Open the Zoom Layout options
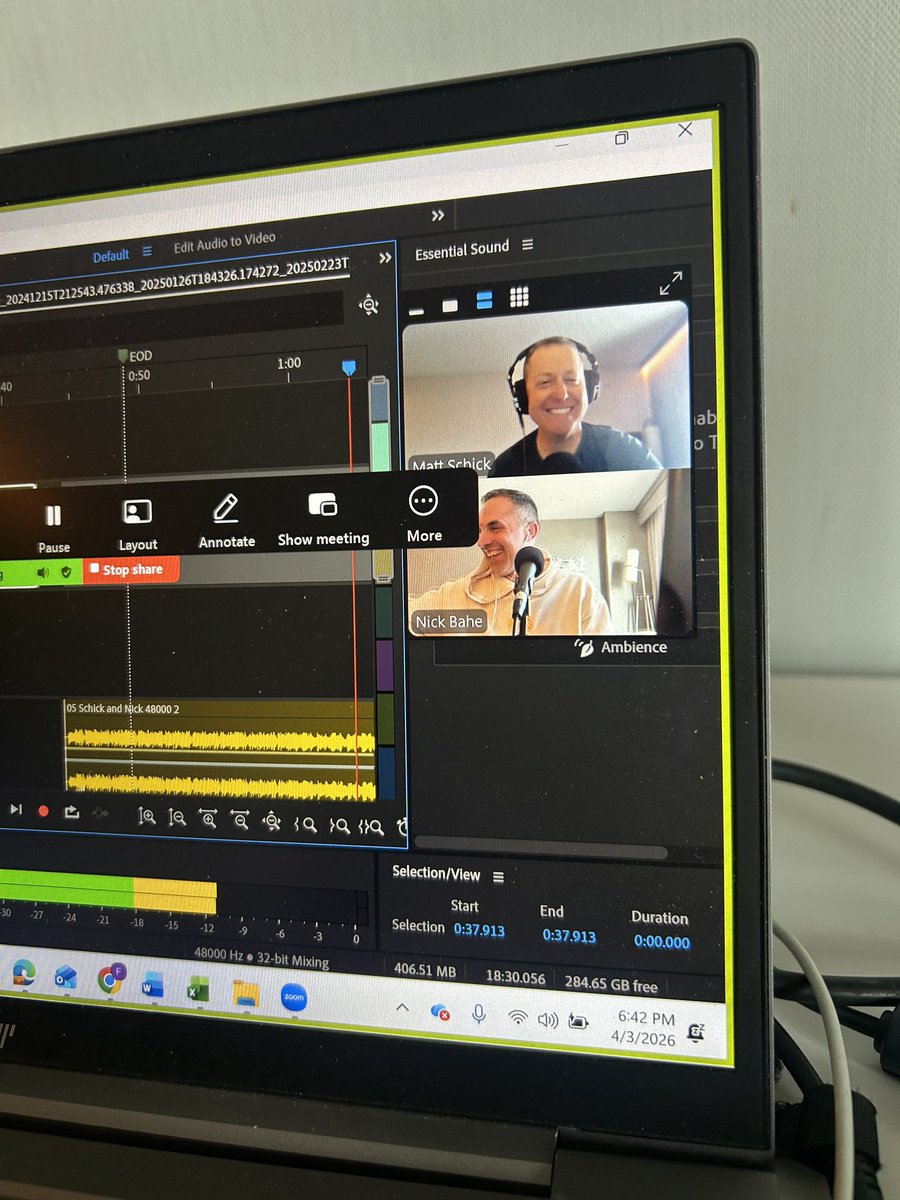The height and width of the screenshot is (1200, 900). click(x=137, y=525)
